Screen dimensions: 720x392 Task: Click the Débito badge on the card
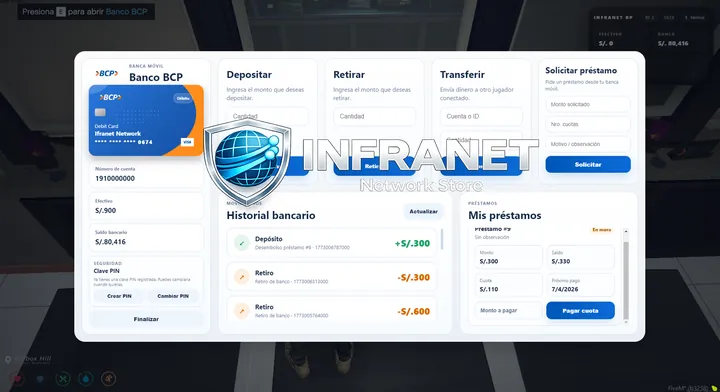(183, 98)
